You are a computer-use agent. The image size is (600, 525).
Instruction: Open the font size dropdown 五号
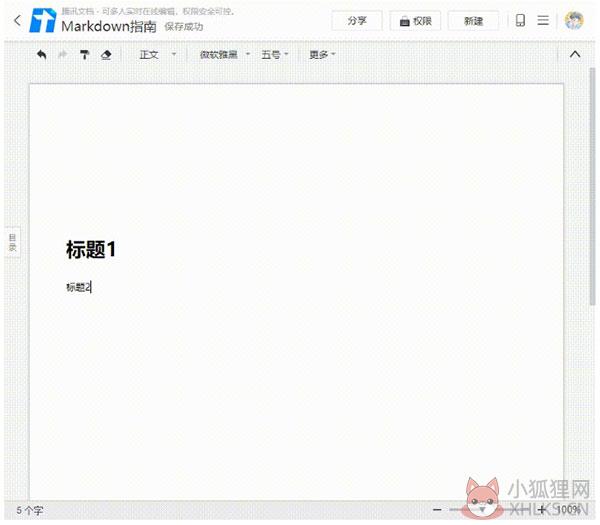pos(274,54)
